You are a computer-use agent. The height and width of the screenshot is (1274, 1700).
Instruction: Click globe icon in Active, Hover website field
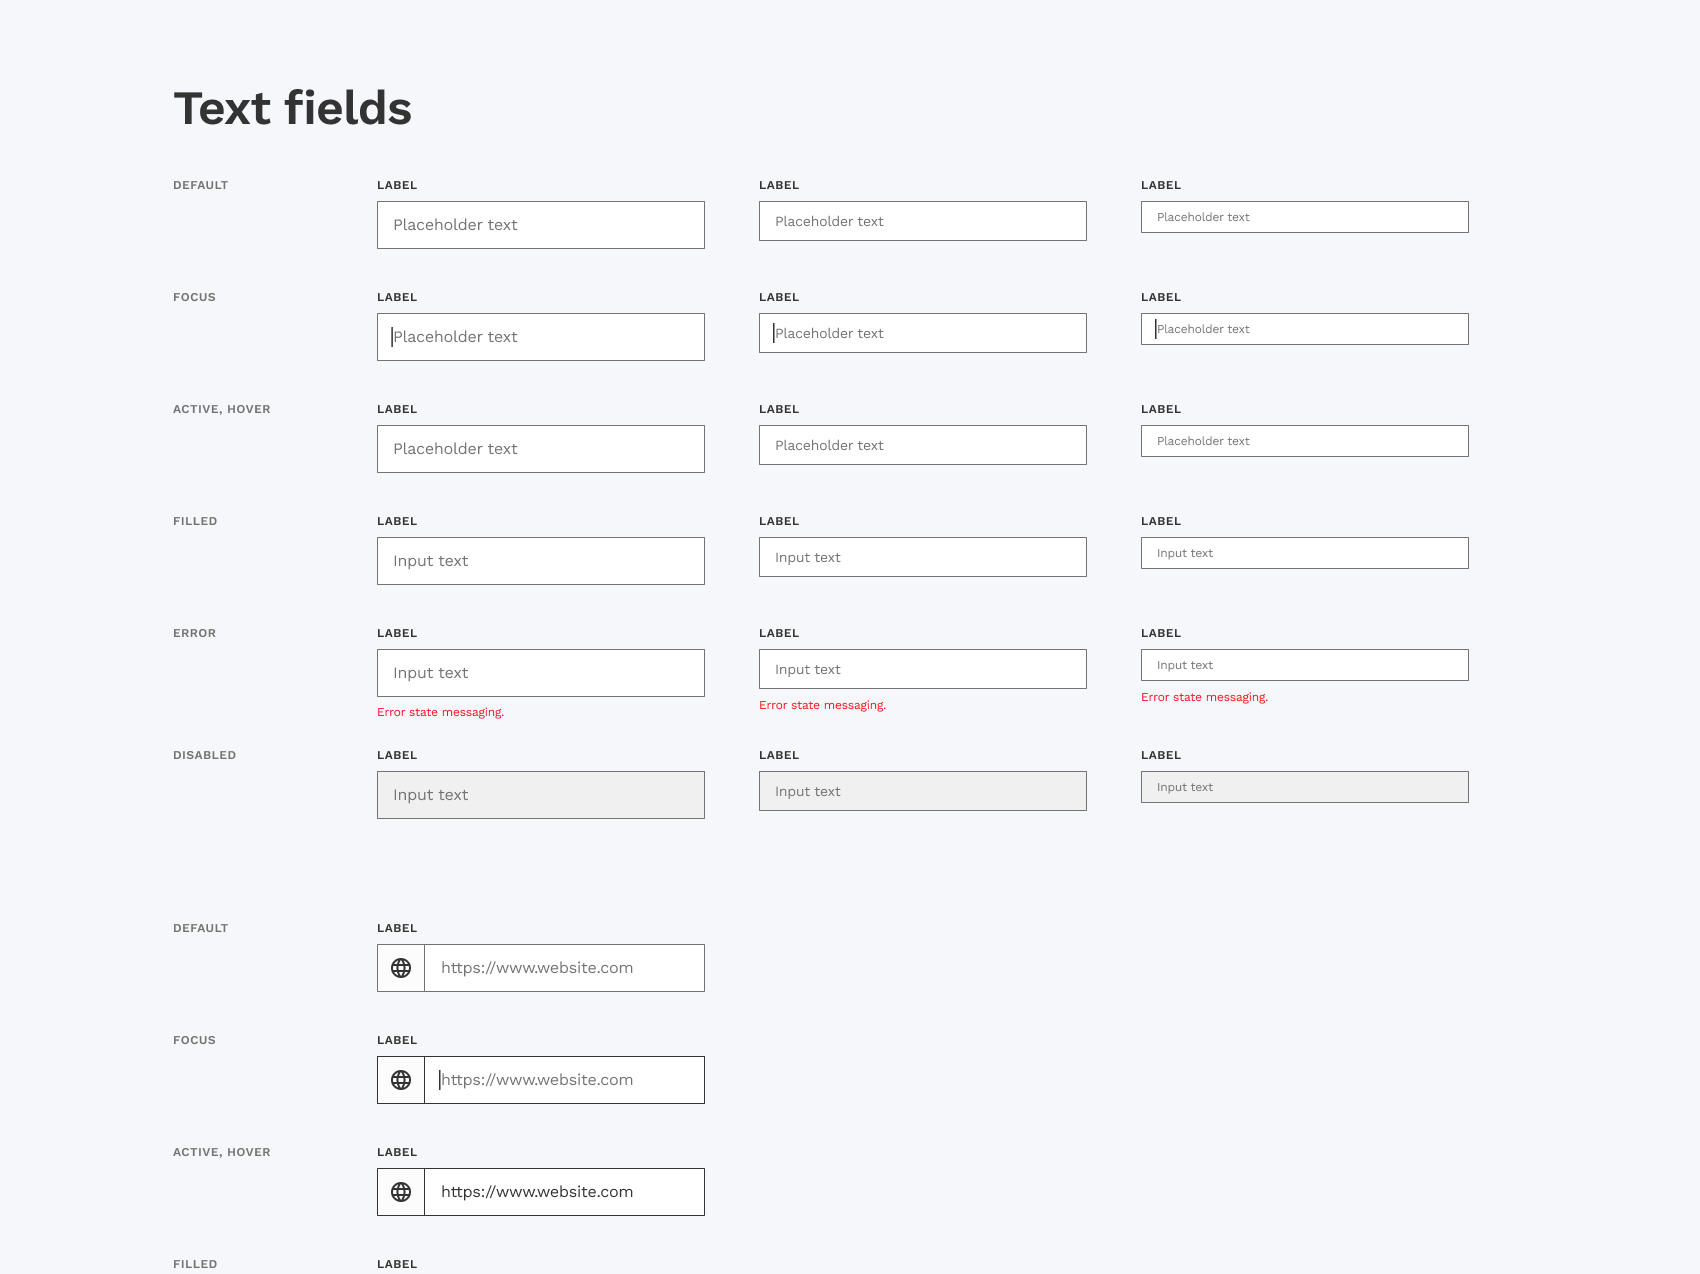click(401, 1192)
